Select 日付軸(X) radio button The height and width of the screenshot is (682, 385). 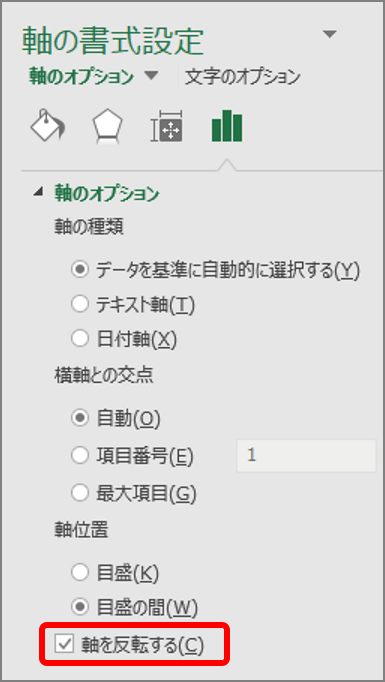80,339
